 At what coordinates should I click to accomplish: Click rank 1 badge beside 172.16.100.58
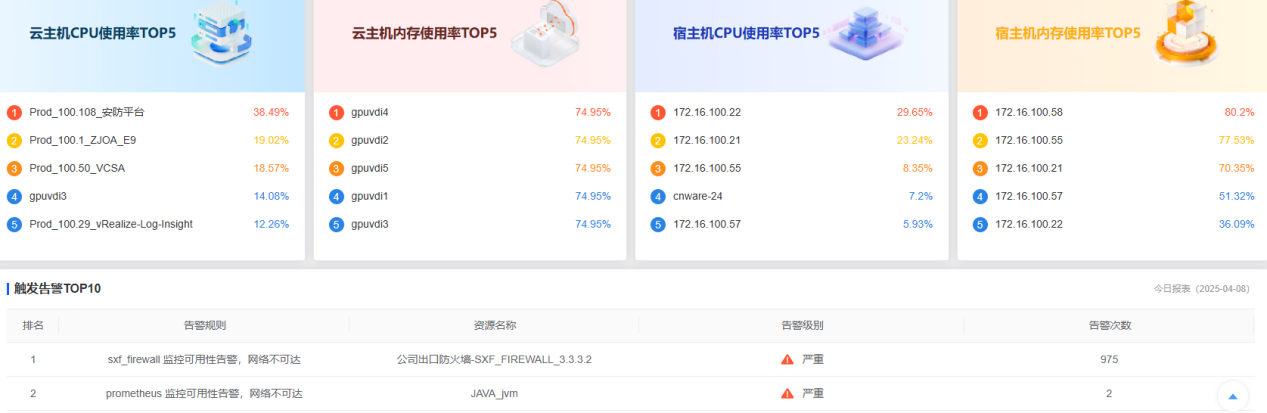click(x=980, y=112)
